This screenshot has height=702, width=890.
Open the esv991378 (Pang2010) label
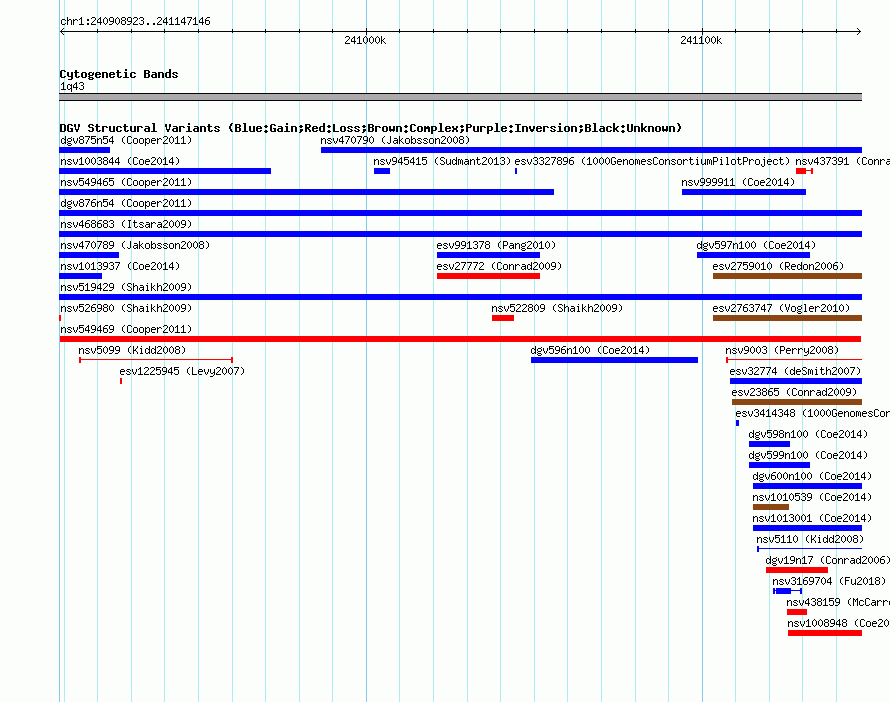pos(496,245)
